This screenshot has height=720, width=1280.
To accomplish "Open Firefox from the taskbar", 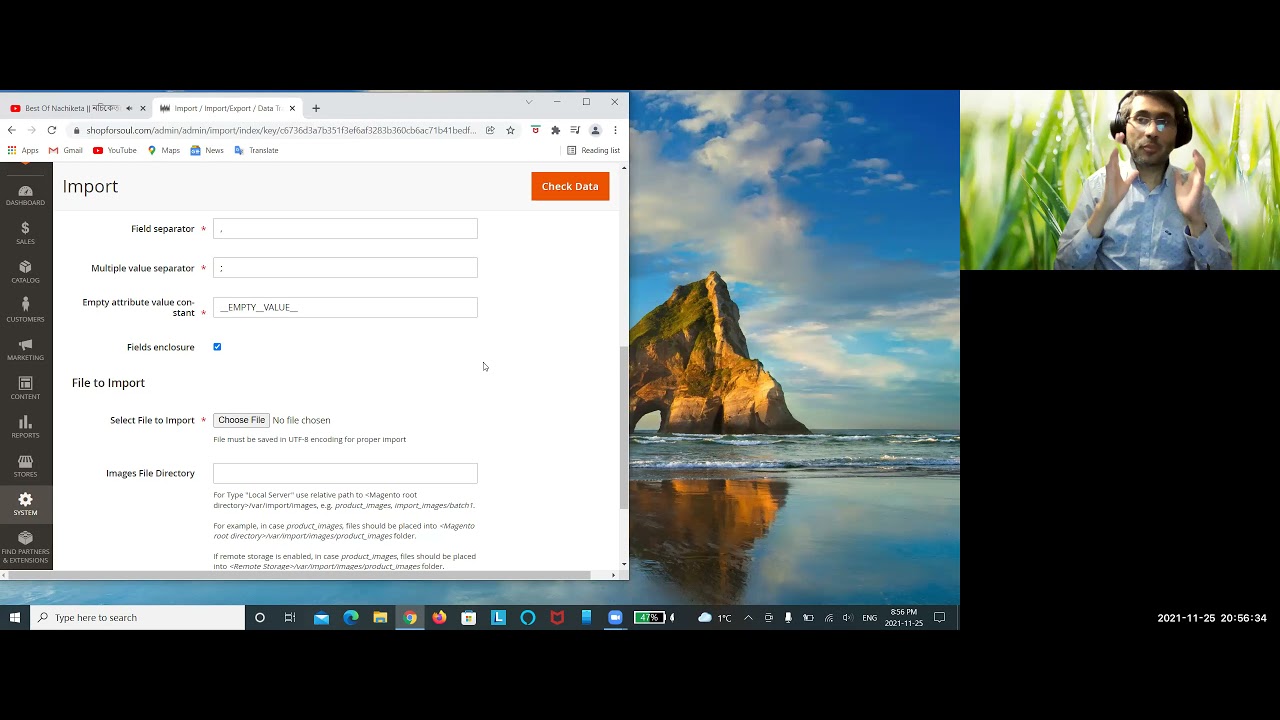I will (x=439, y=617).
